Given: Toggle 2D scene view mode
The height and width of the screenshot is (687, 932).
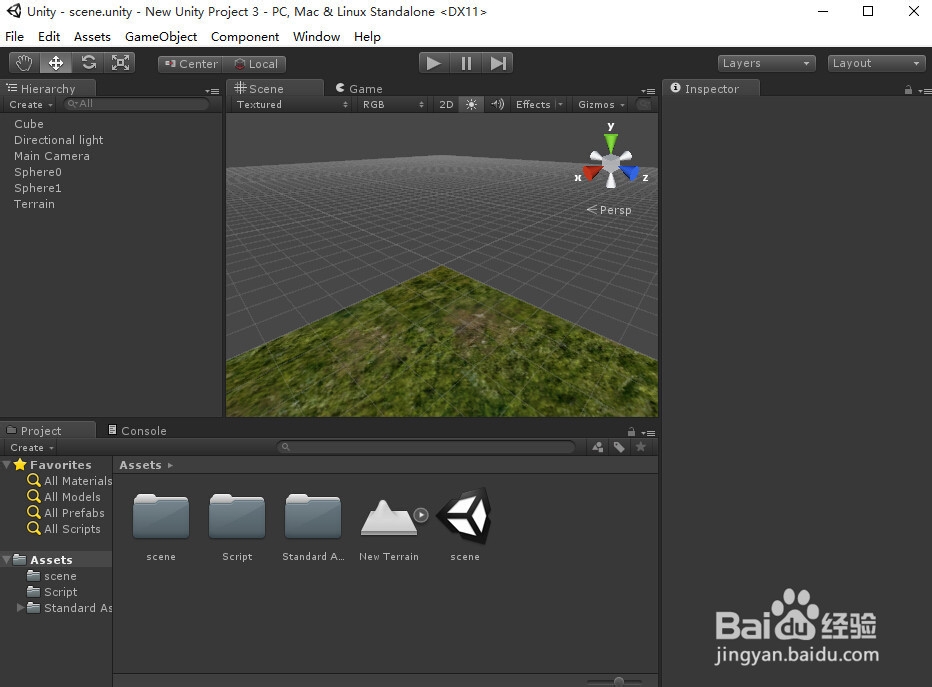Looking at the screenshot, I should pyautogui.click(x=446, y=105).
